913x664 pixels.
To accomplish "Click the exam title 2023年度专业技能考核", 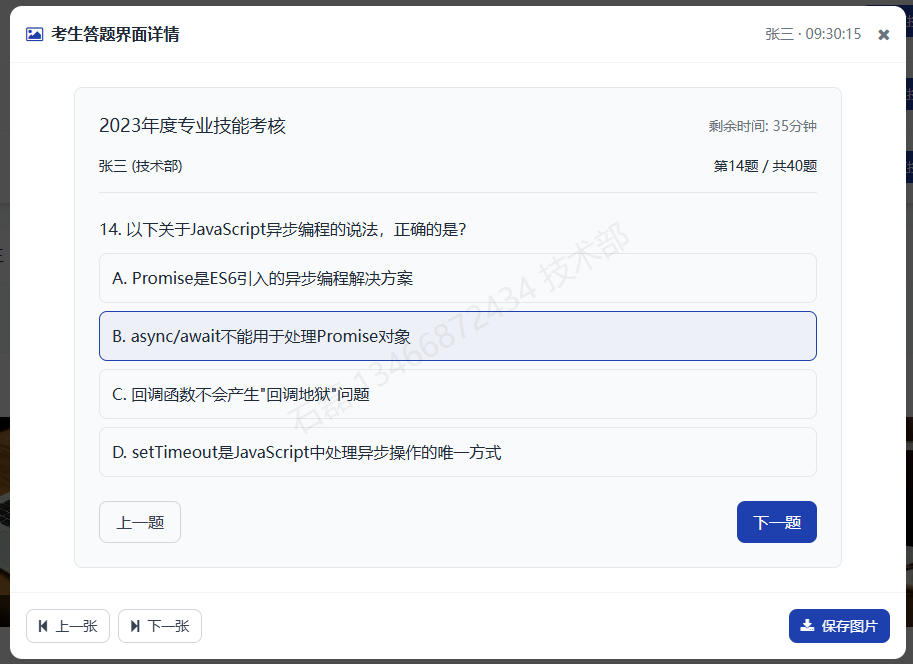I will pos(192,126).
